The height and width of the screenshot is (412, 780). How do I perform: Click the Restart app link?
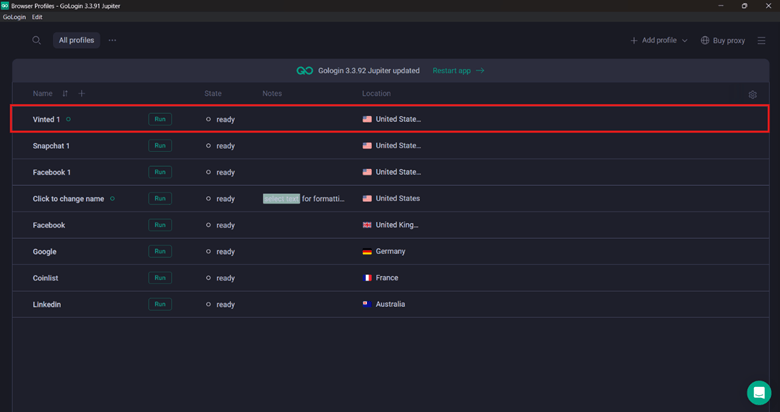(x=458, y=71)
